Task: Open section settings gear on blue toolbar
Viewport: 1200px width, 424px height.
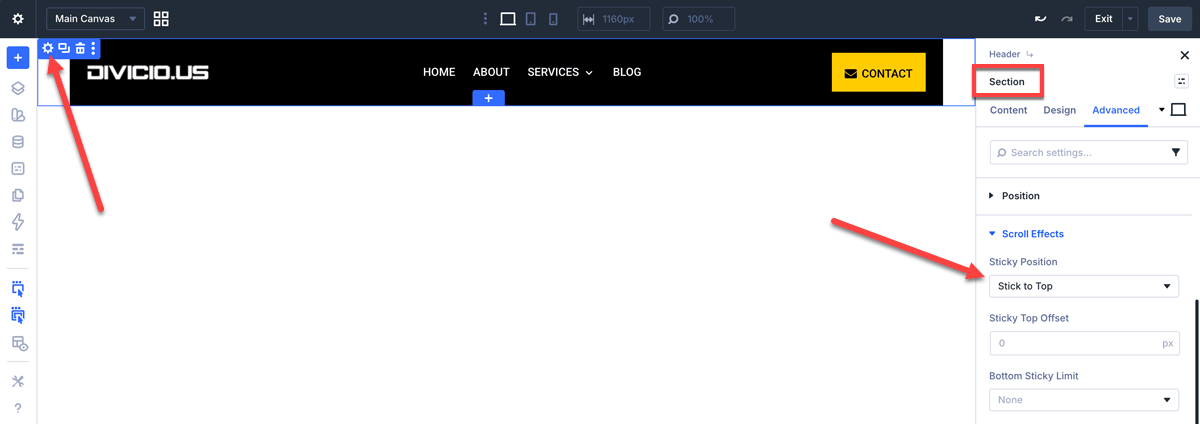Action: tap(47, 48)
